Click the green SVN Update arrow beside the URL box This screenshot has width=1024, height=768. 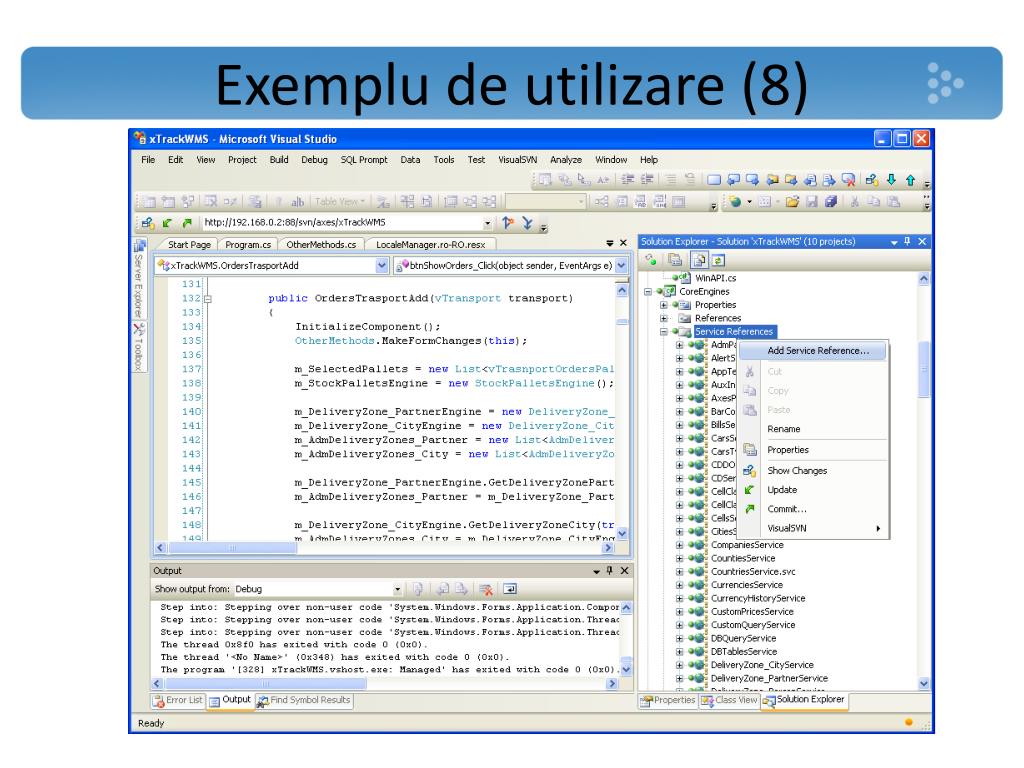tap(167, 223)
